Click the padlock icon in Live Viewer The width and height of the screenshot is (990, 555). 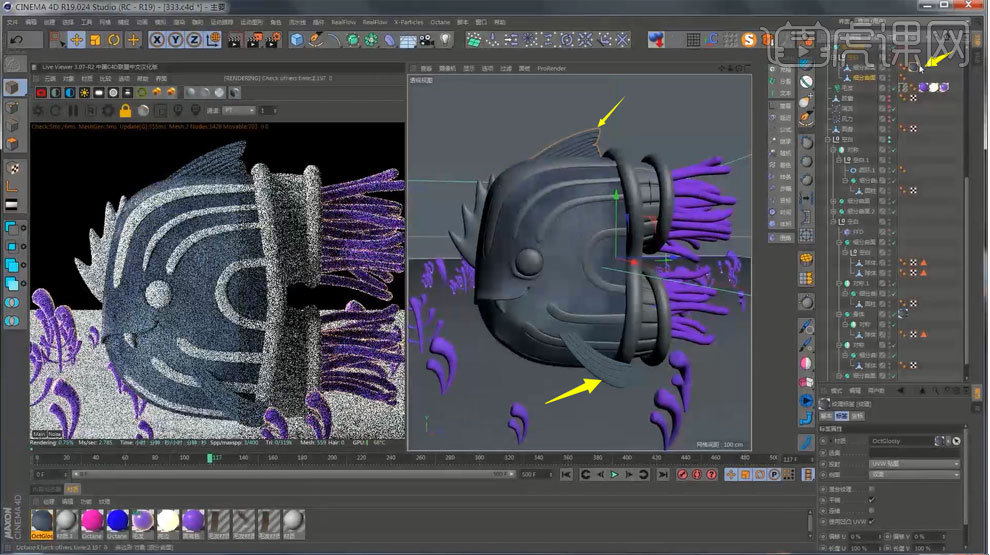click(x=126, y=110)
